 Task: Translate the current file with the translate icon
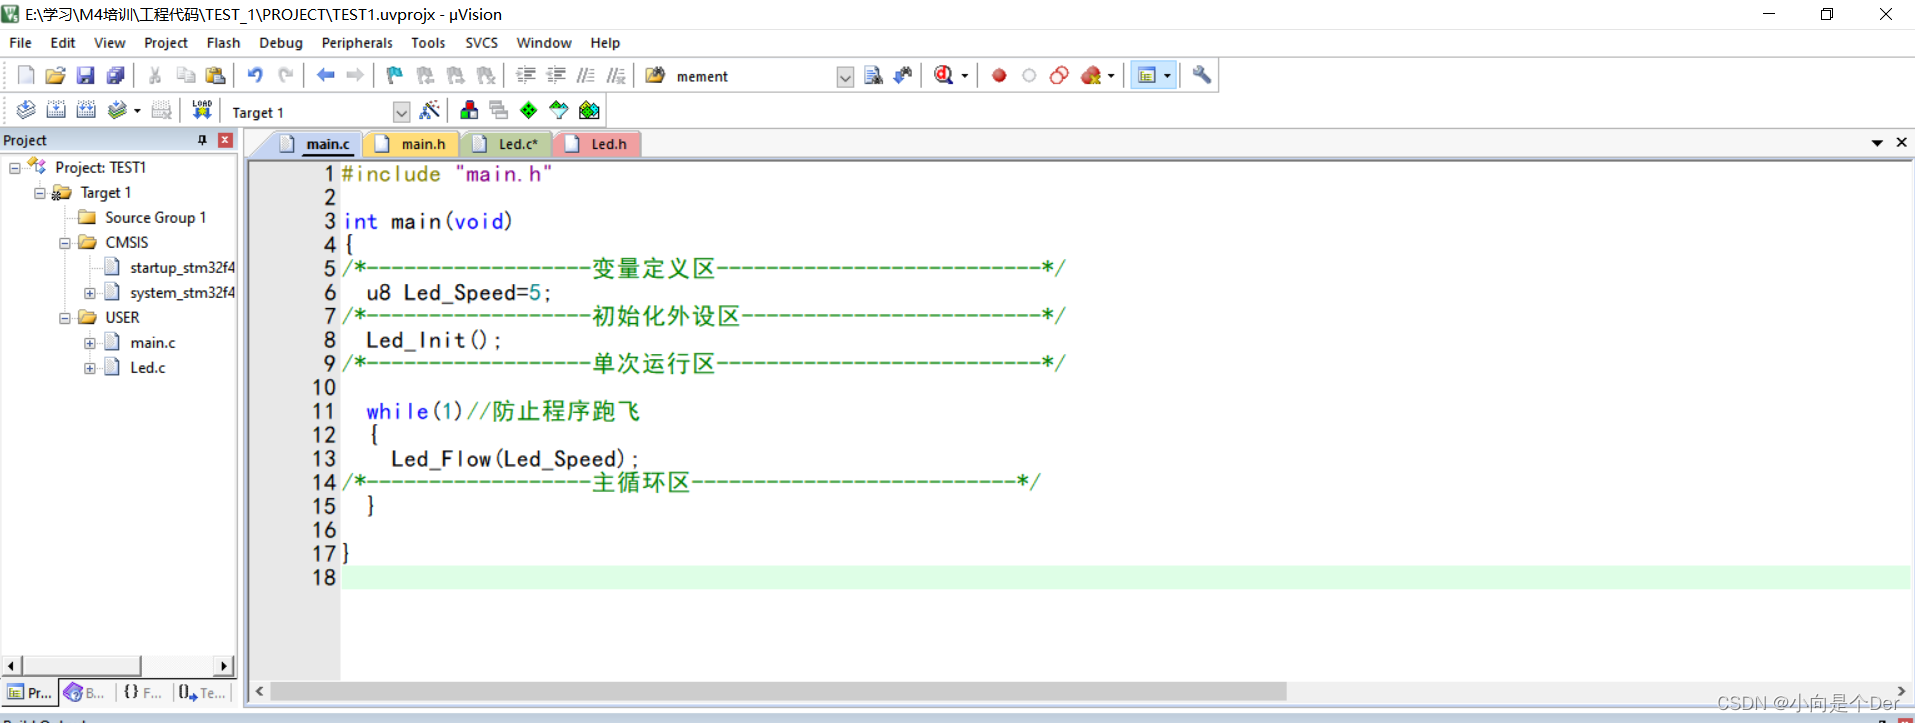[x=26, y=110]
